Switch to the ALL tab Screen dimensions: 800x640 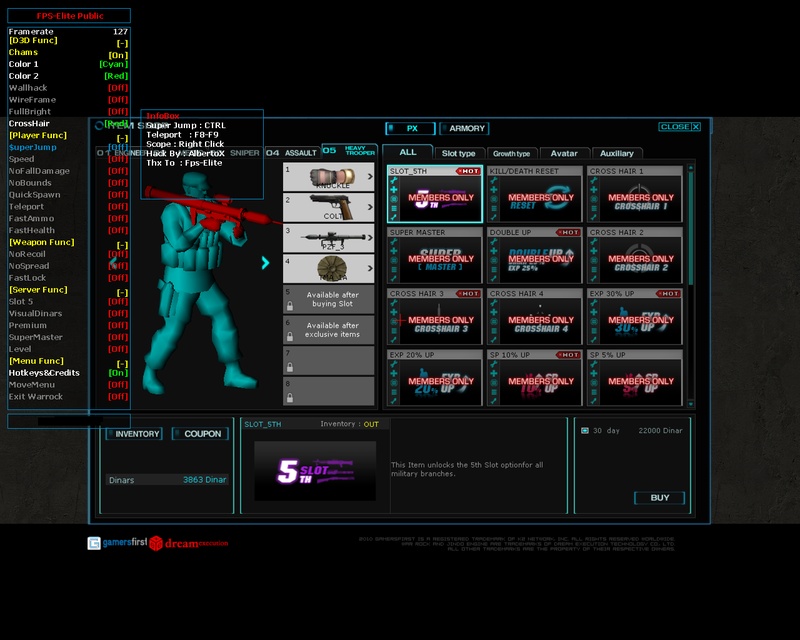[408, 152]
